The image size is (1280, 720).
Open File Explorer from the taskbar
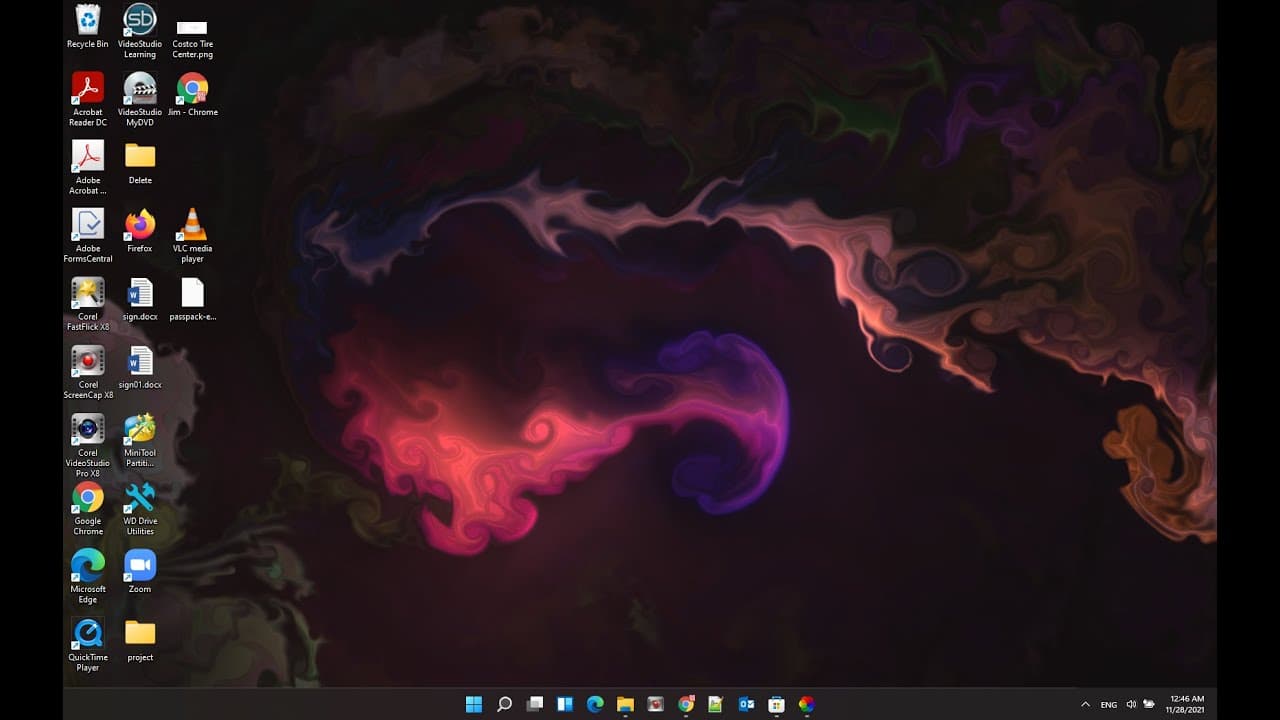(625, 704)
